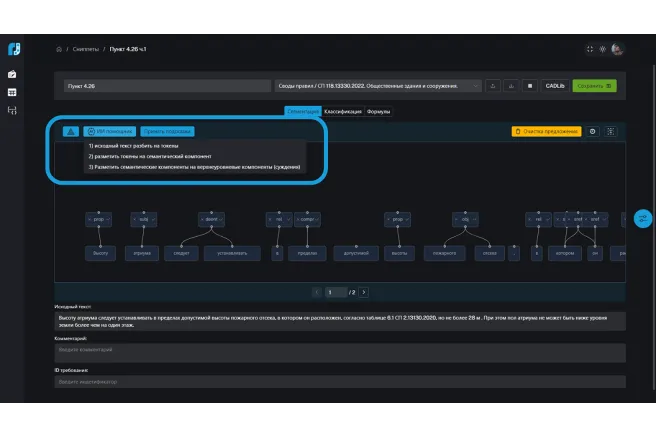Viewport: 656px width, 436px height.
Task: Click the download icon next to CADLib
Action: (x=511, y=86)
